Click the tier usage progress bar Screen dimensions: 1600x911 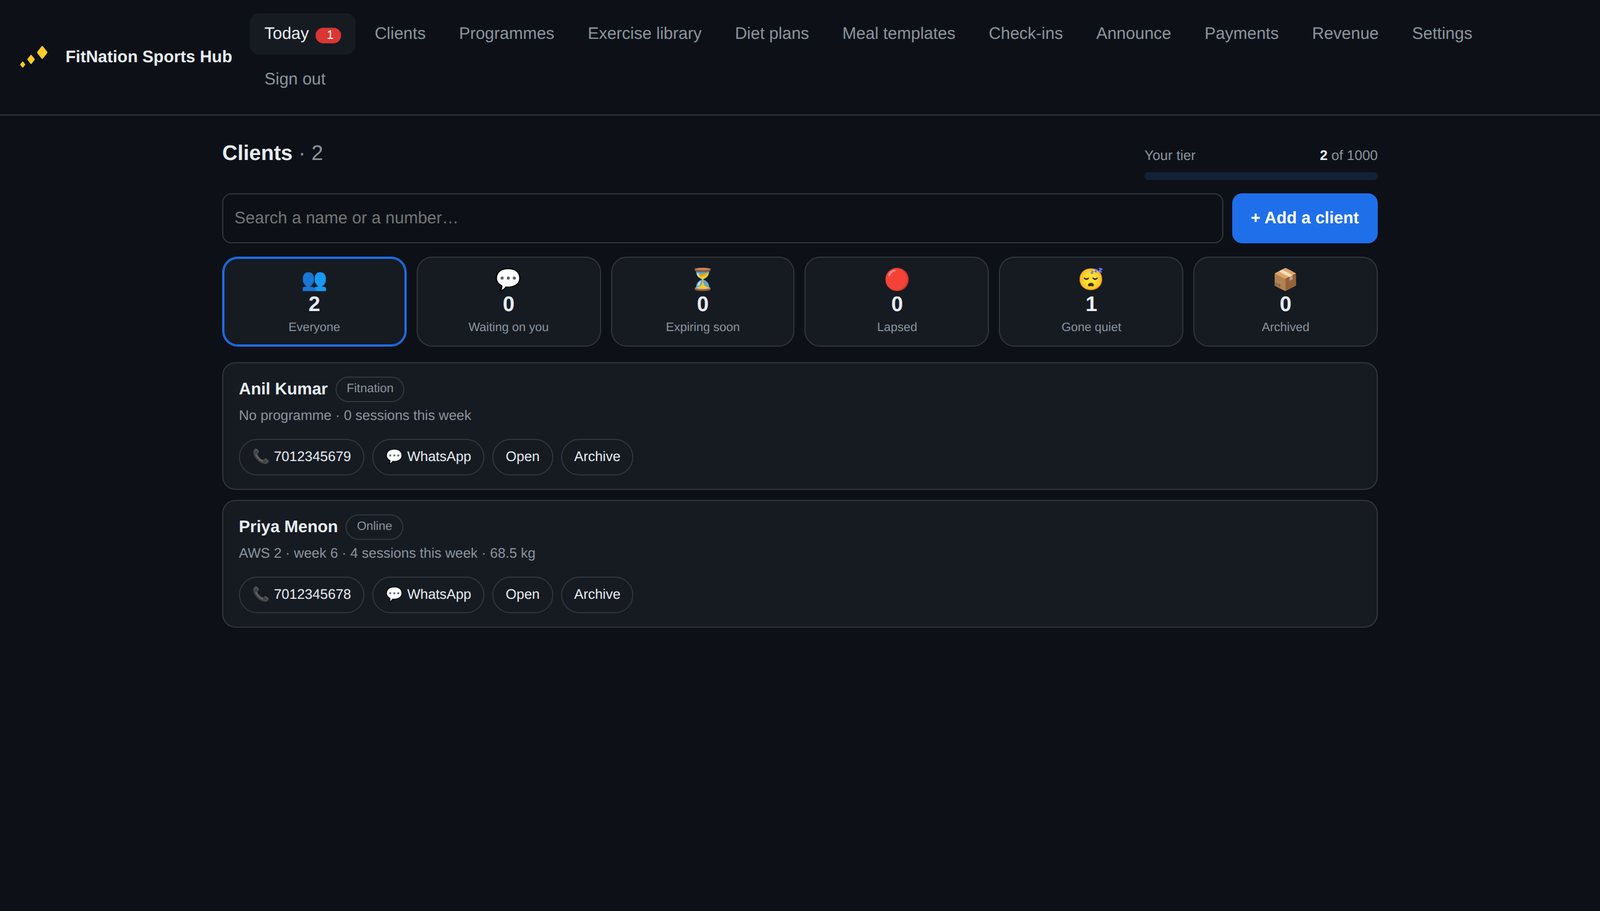pos(1260,176)
